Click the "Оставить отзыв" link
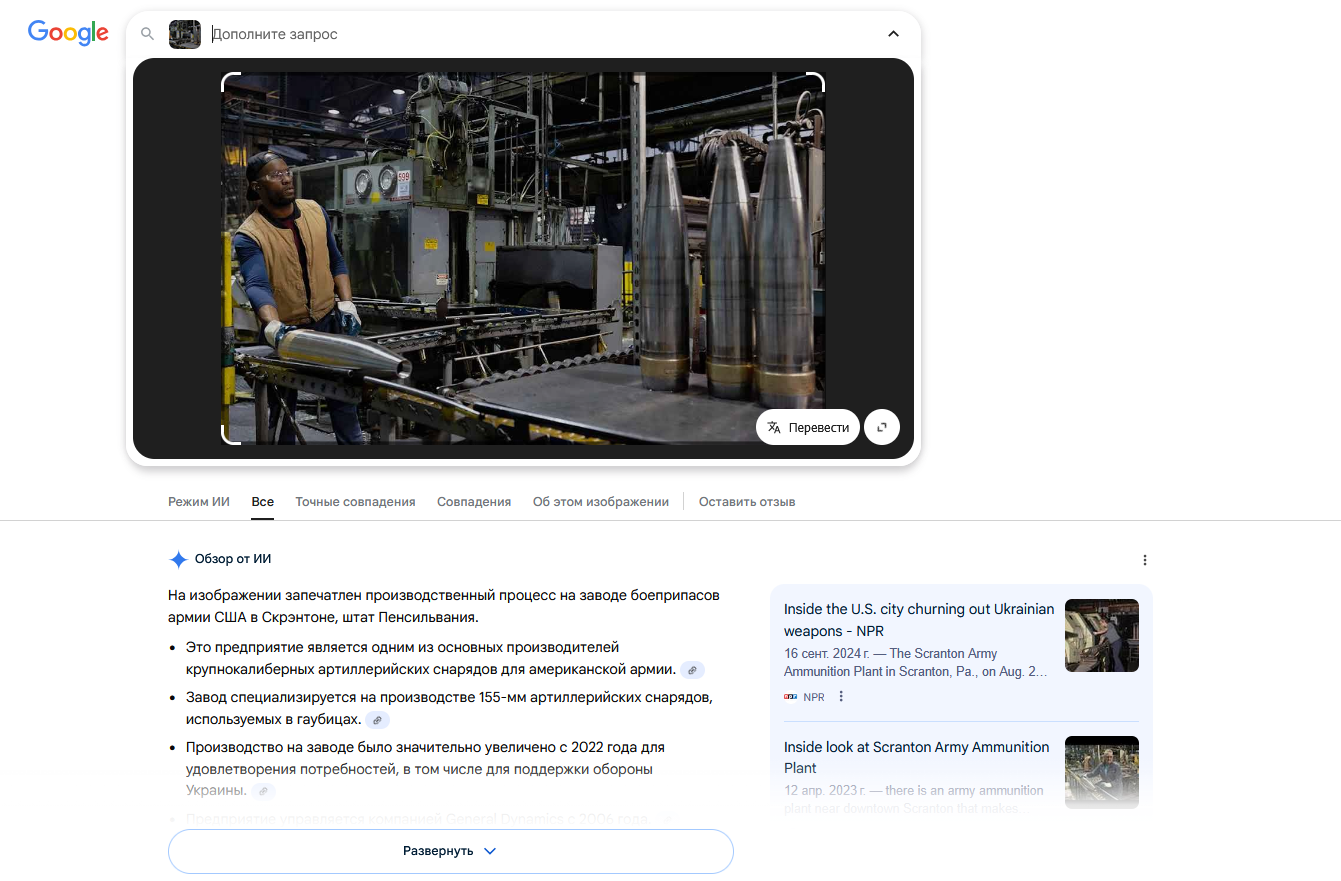The width and height of the screenshot is (1341, 881). tap(747, 502)
